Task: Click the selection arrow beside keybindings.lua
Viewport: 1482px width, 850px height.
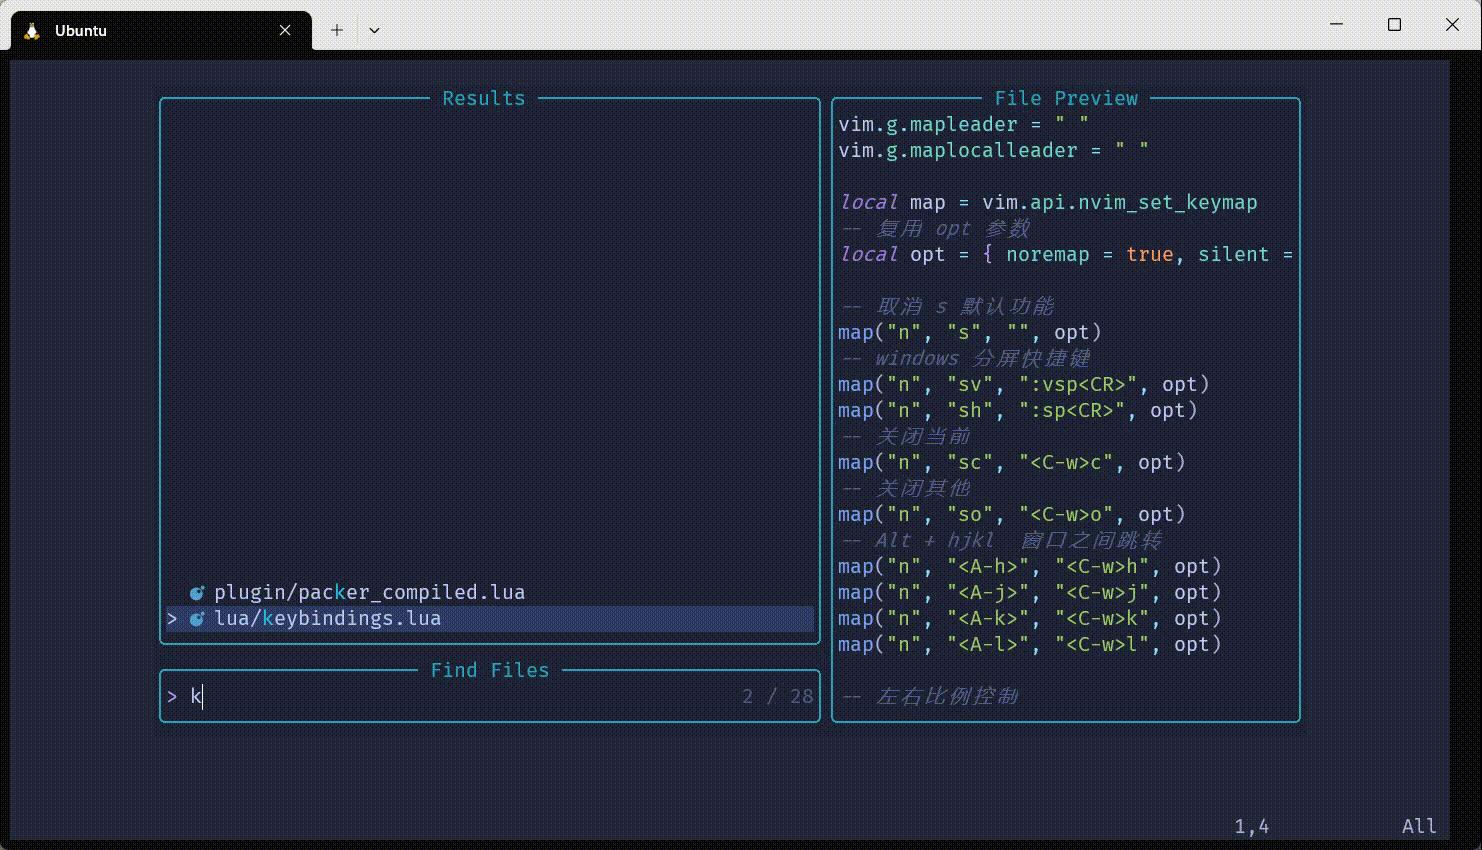Action: click(x=172, y=618)
